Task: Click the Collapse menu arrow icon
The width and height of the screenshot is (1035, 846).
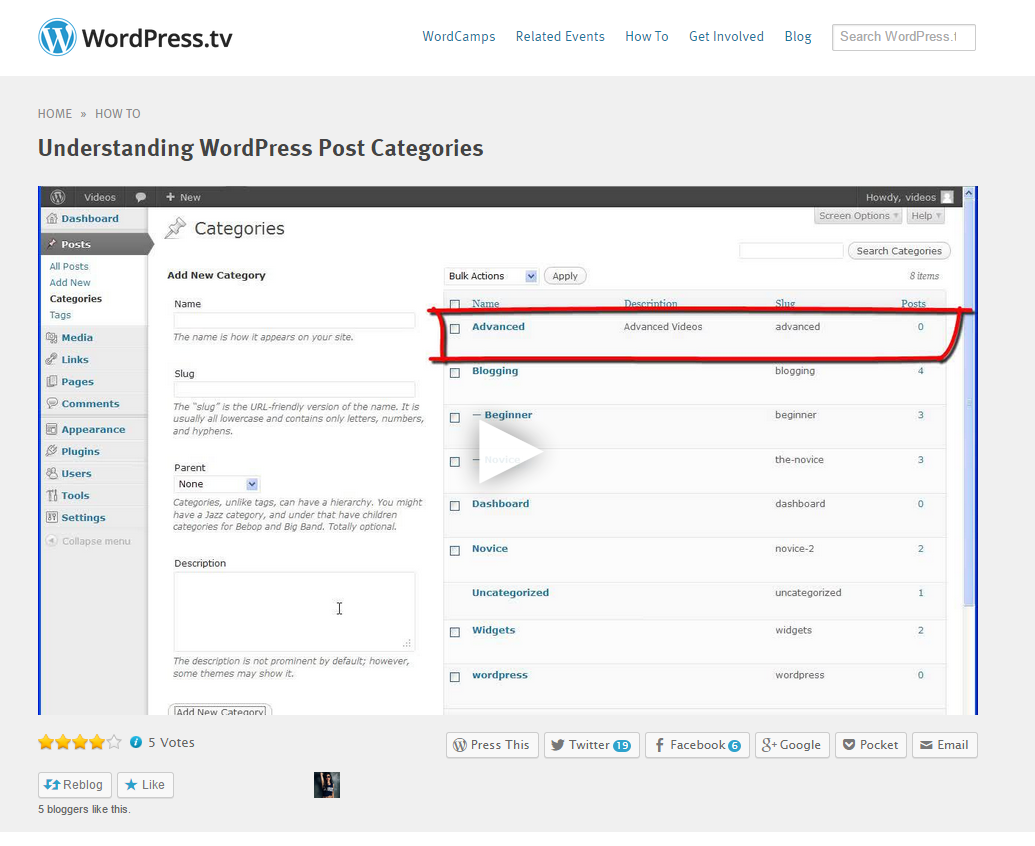Action: (x=51, y=540)
